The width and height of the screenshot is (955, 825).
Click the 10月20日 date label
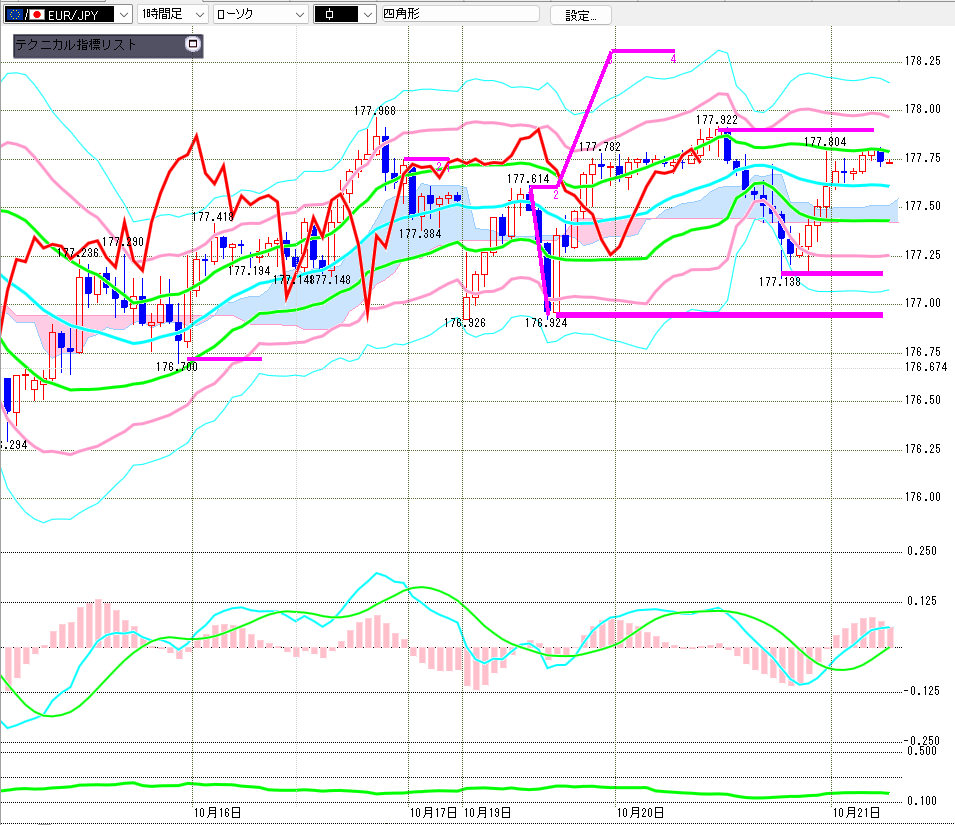[640, 812]
